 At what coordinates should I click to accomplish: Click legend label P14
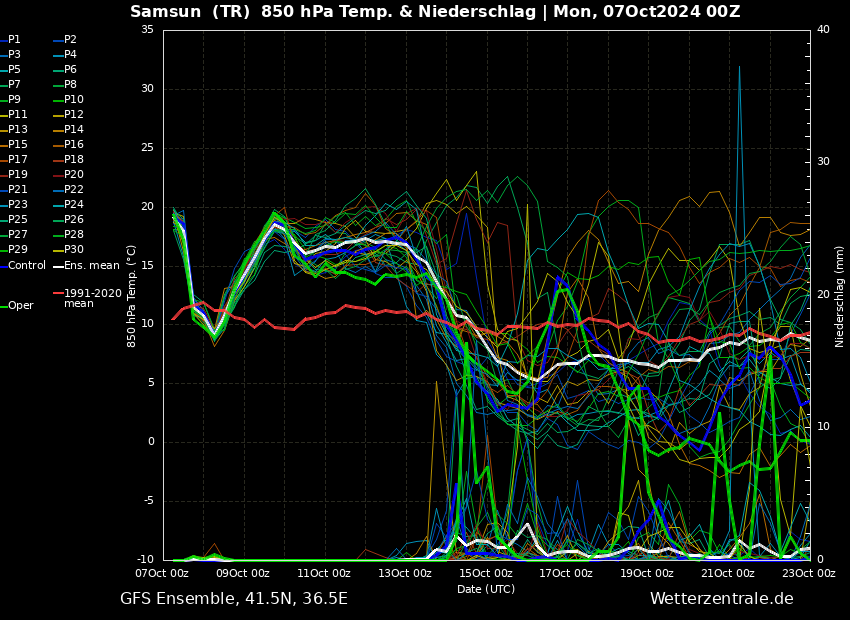[74, 130]
